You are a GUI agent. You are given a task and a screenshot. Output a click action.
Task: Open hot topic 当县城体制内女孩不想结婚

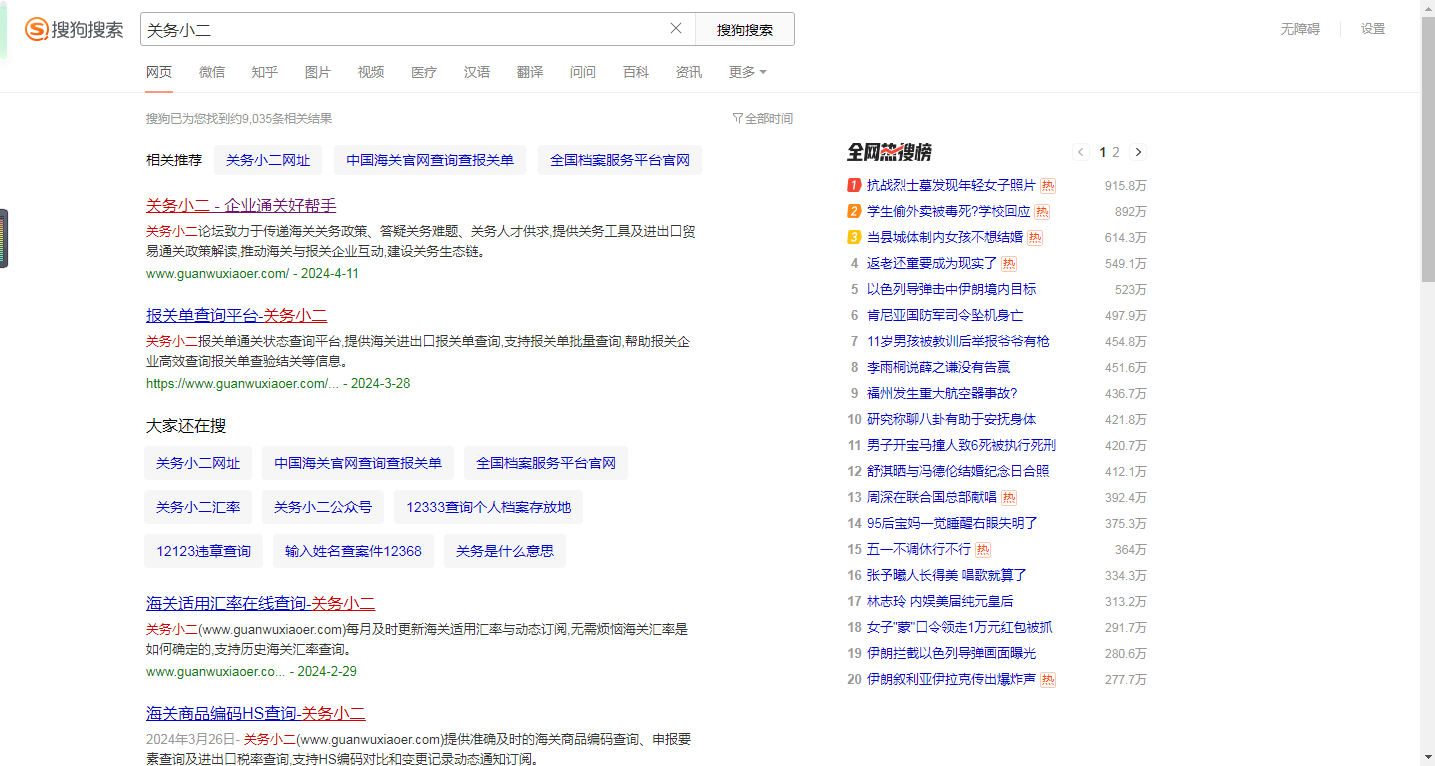click(x=945, y=237)
